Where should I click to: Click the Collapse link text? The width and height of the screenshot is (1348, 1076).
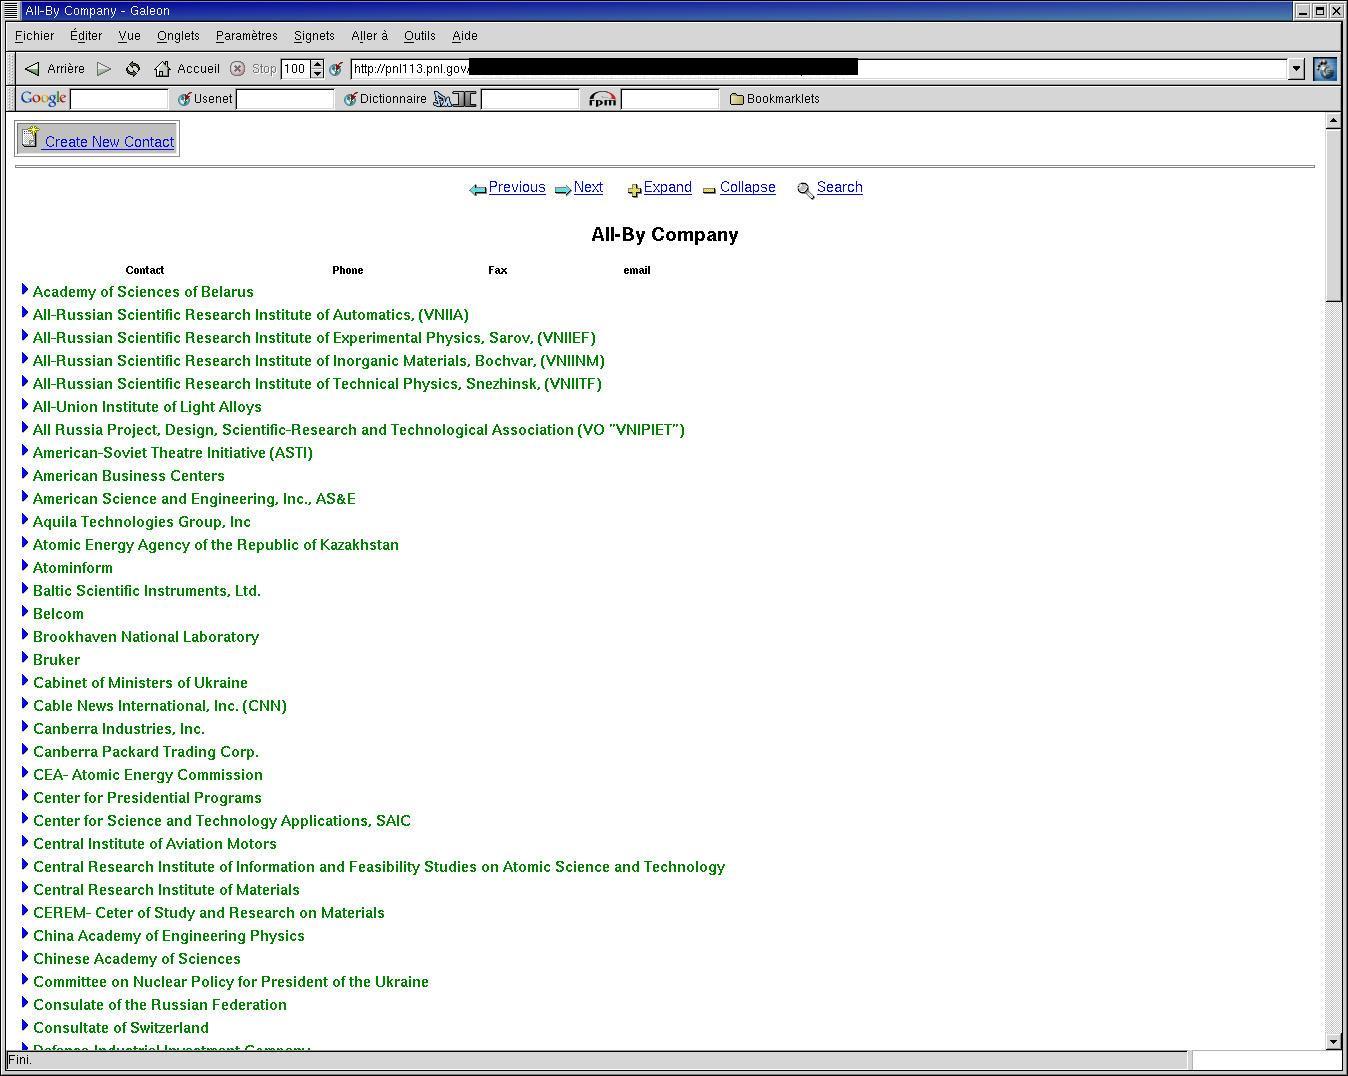point(748,187)
